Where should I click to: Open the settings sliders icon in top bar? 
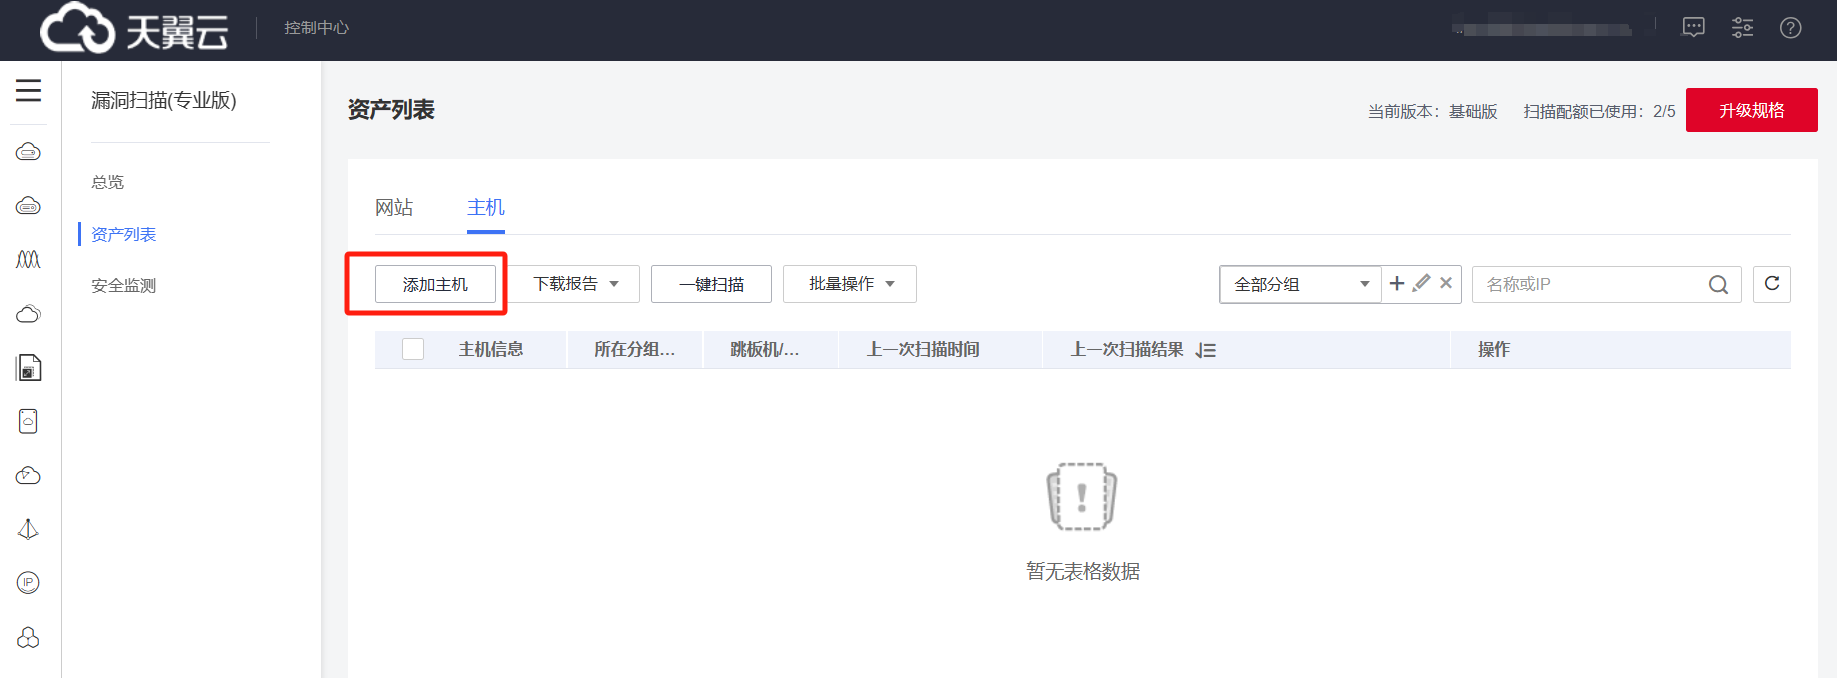[1743, 28]
